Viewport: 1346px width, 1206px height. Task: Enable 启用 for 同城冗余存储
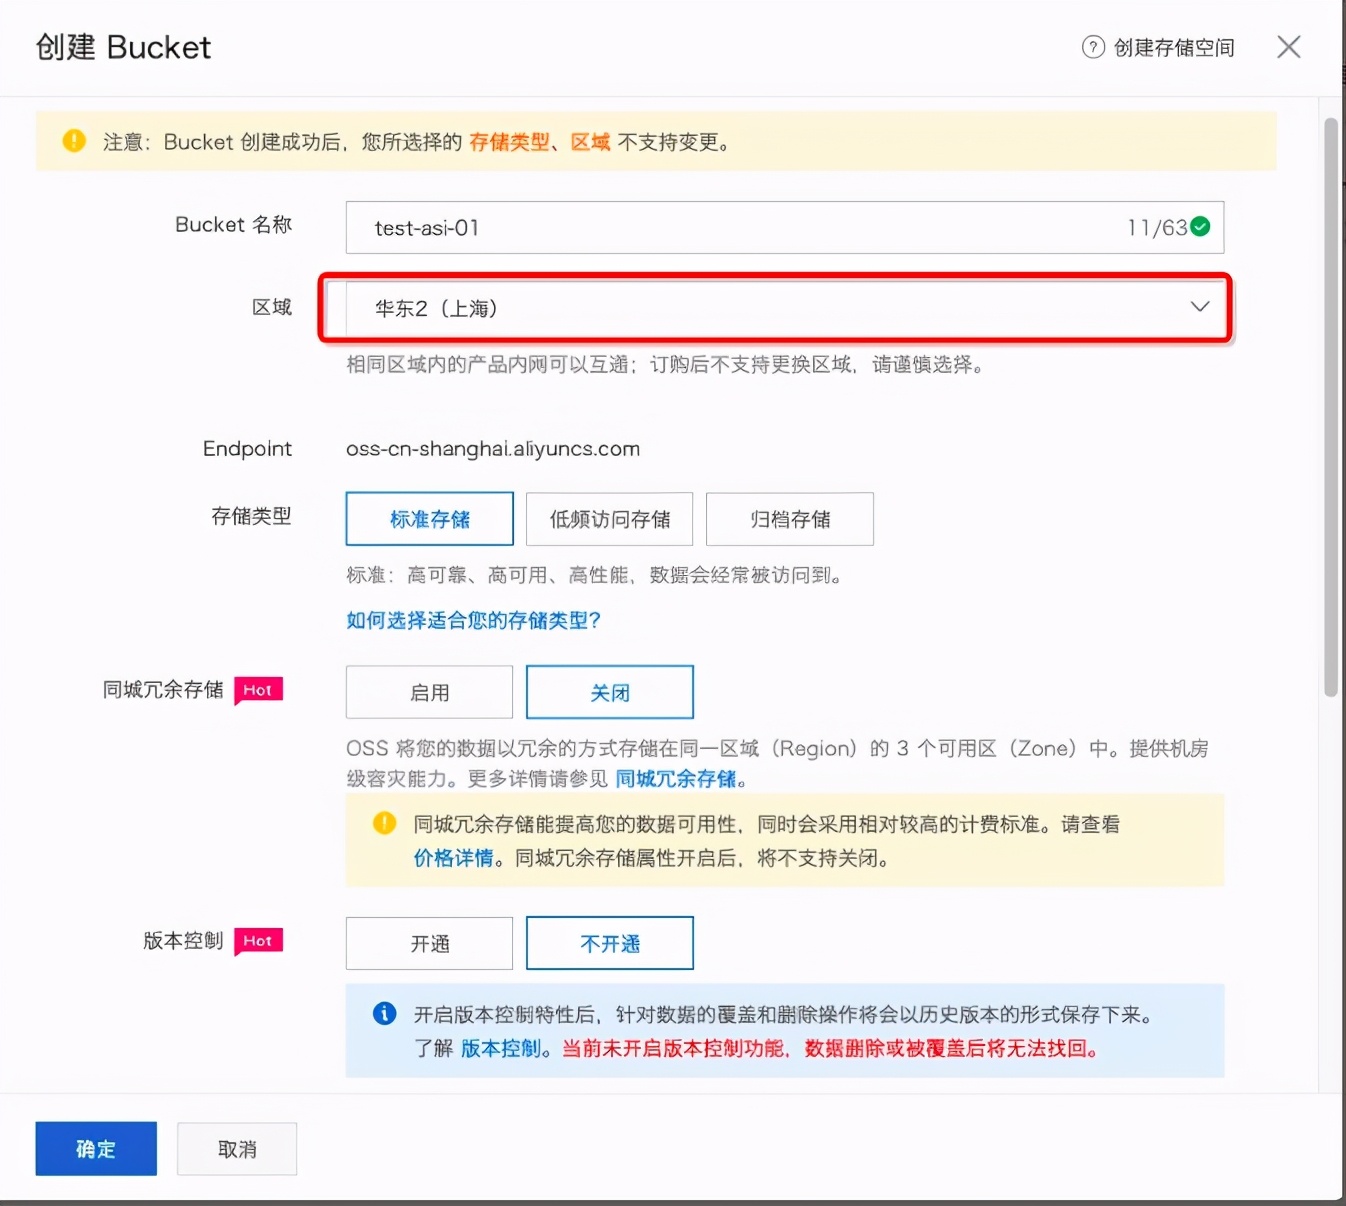(428, 691)
